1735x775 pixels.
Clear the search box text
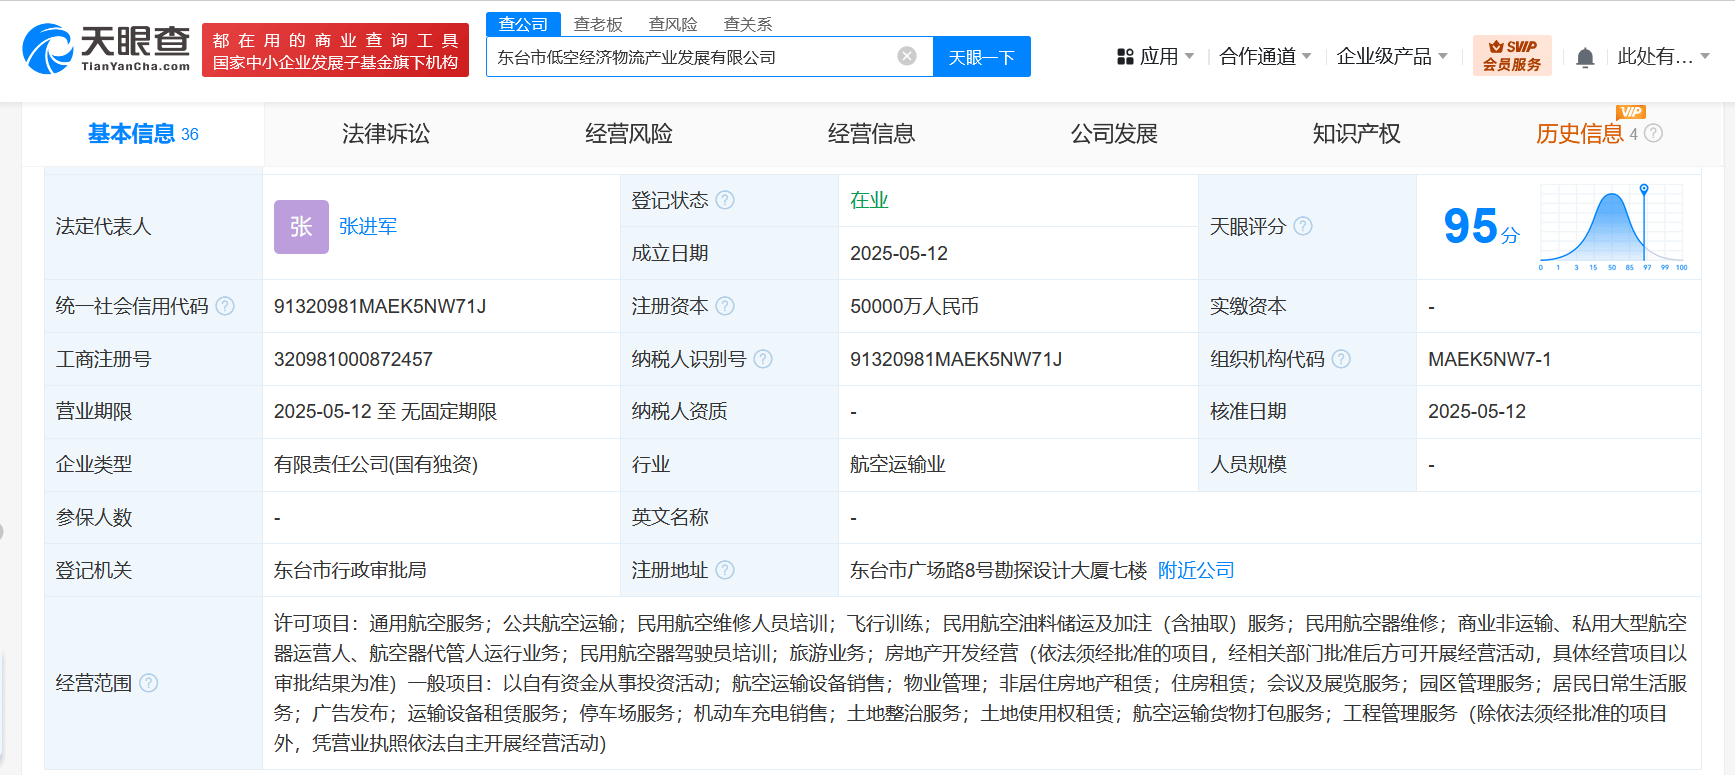pos(906,56)
